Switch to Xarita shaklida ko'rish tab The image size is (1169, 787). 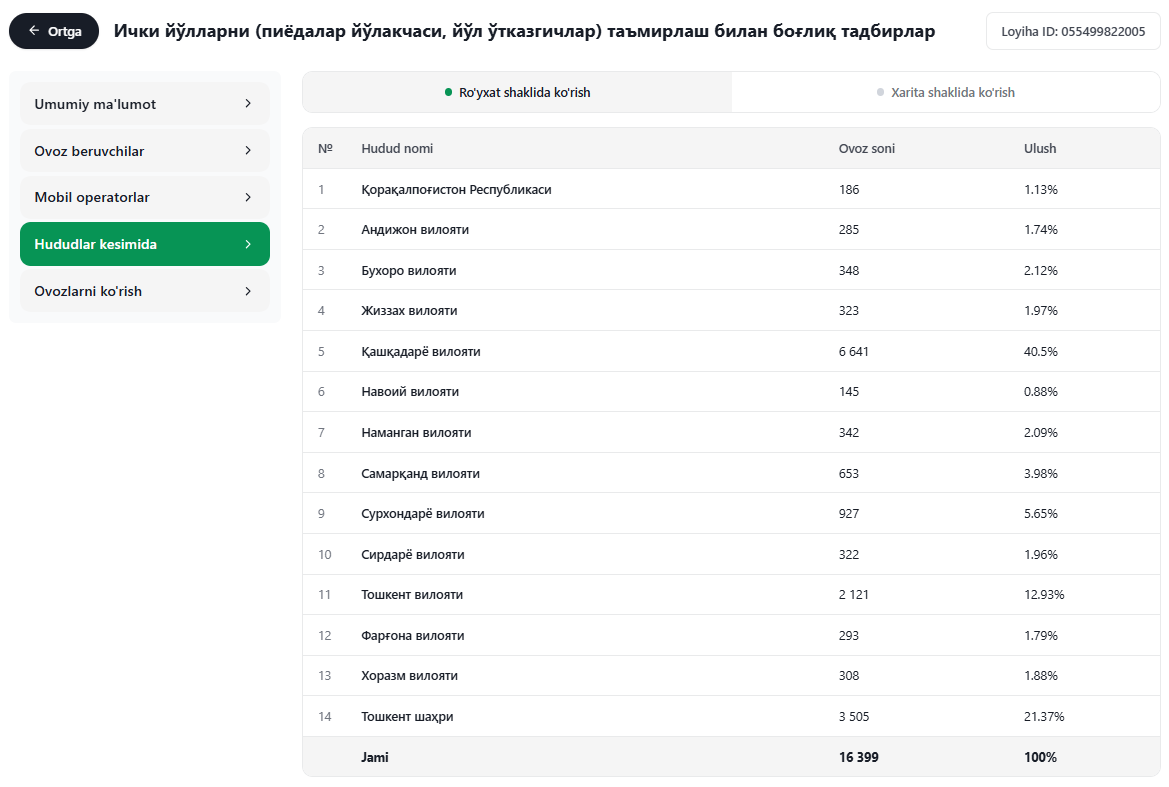click(945, 92)
